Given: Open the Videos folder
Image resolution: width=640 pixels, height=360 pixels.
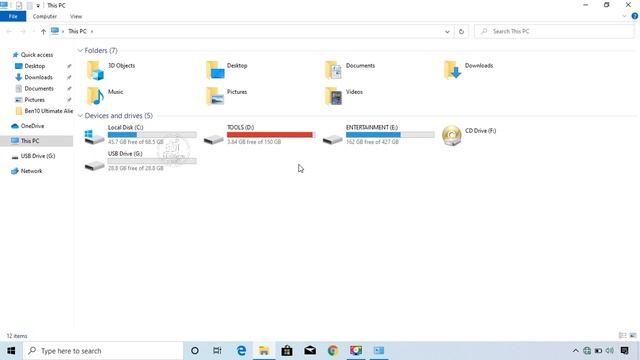Looking at the screenshot, I should coord(344,96).
